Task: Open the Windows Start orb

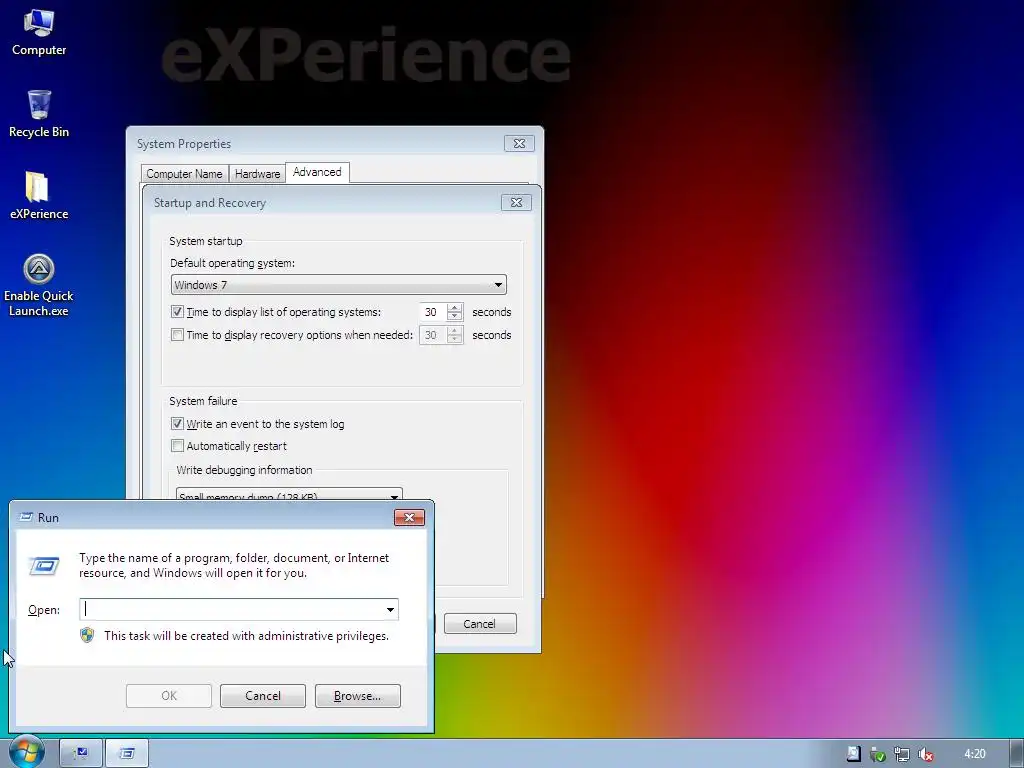Action: [27, 753]
